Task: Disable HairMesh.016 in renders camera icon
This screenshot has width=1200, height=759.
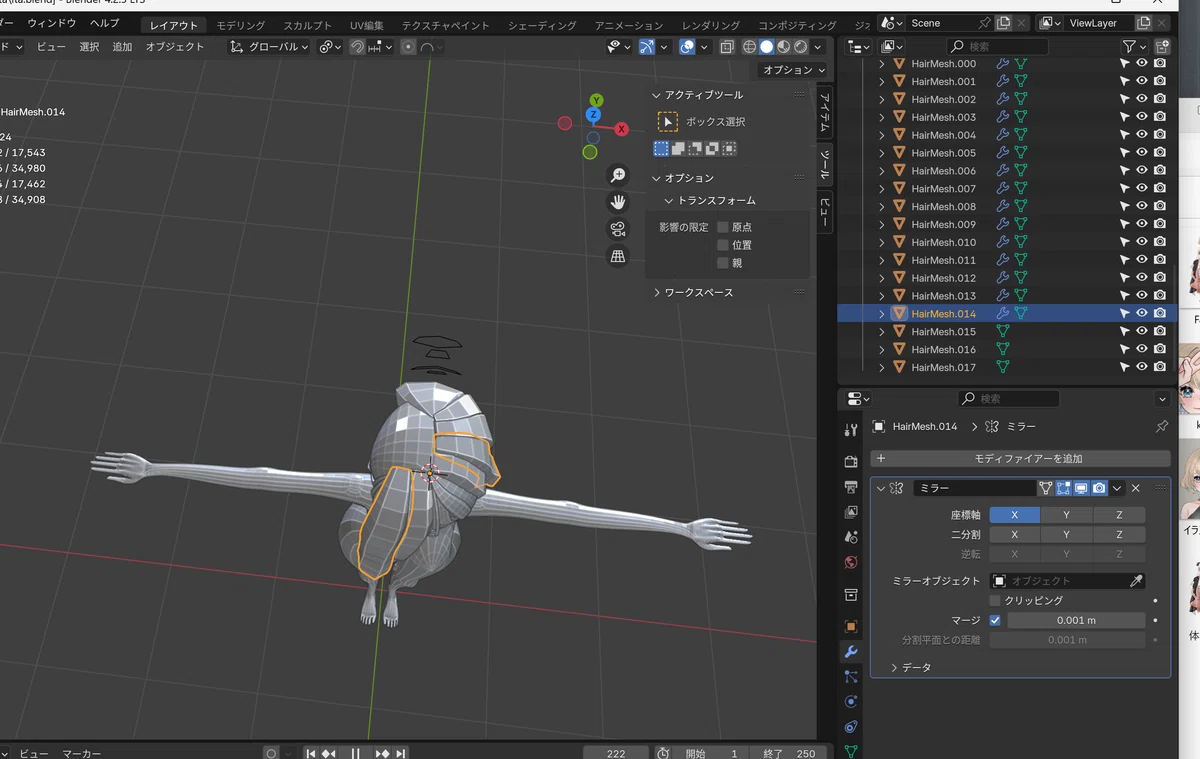Action: pyautogui.click(x=1160, y=349)
